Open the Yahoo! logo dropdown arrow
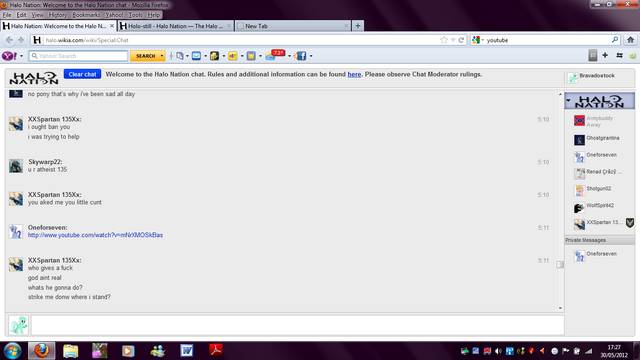This screenshot has height=360, width=640. [22, 56]
